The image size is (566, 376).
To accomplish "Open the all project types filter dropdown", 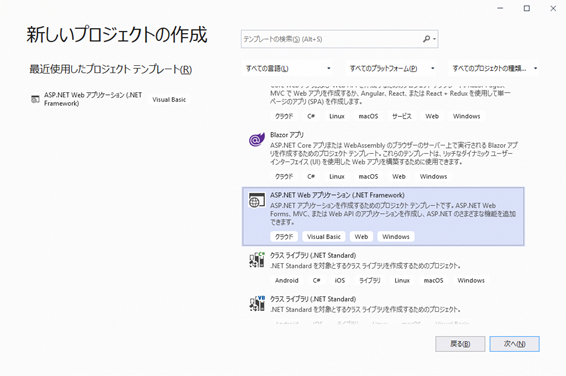I will (494, 68).
